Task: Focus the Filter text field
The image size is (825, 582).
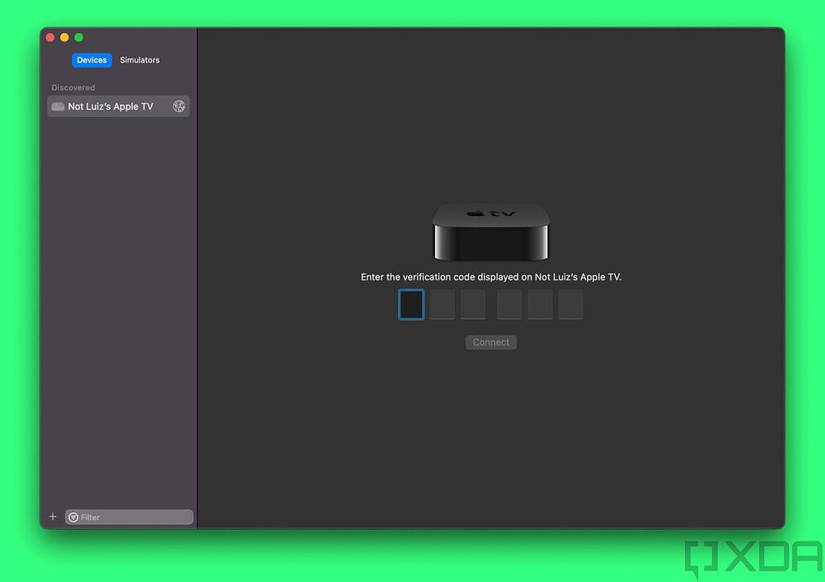Action: [129, 517]
